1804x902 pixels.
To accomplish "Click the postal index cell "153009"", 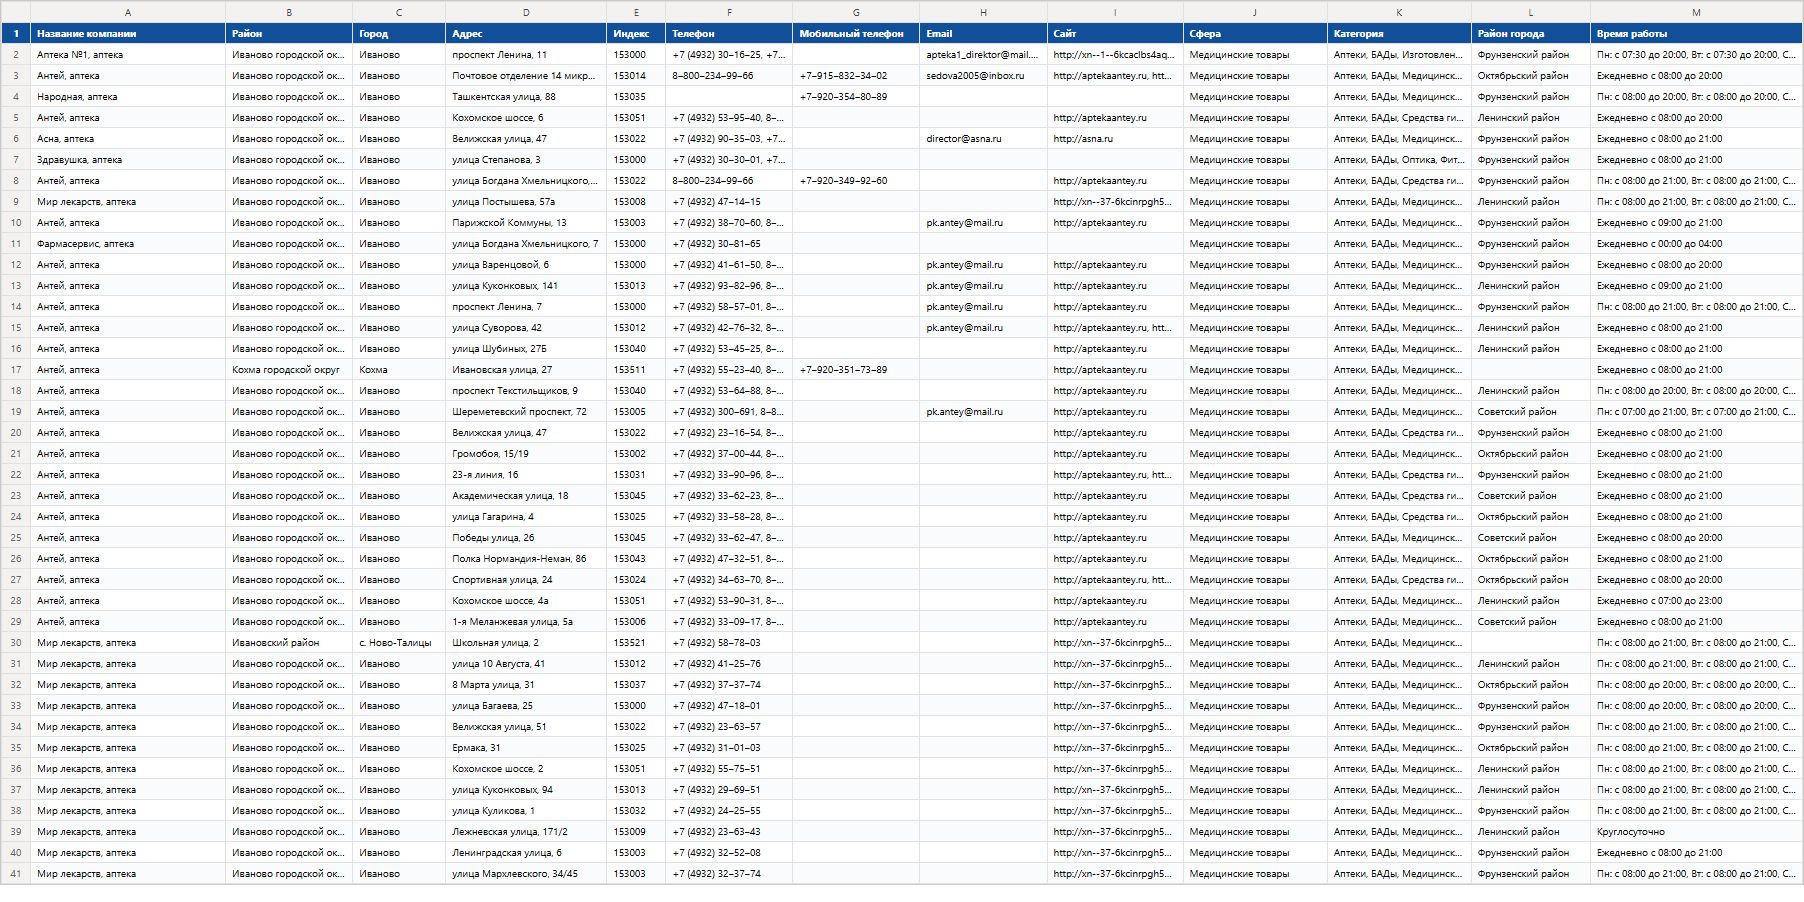I will click(x=636, y=832).
